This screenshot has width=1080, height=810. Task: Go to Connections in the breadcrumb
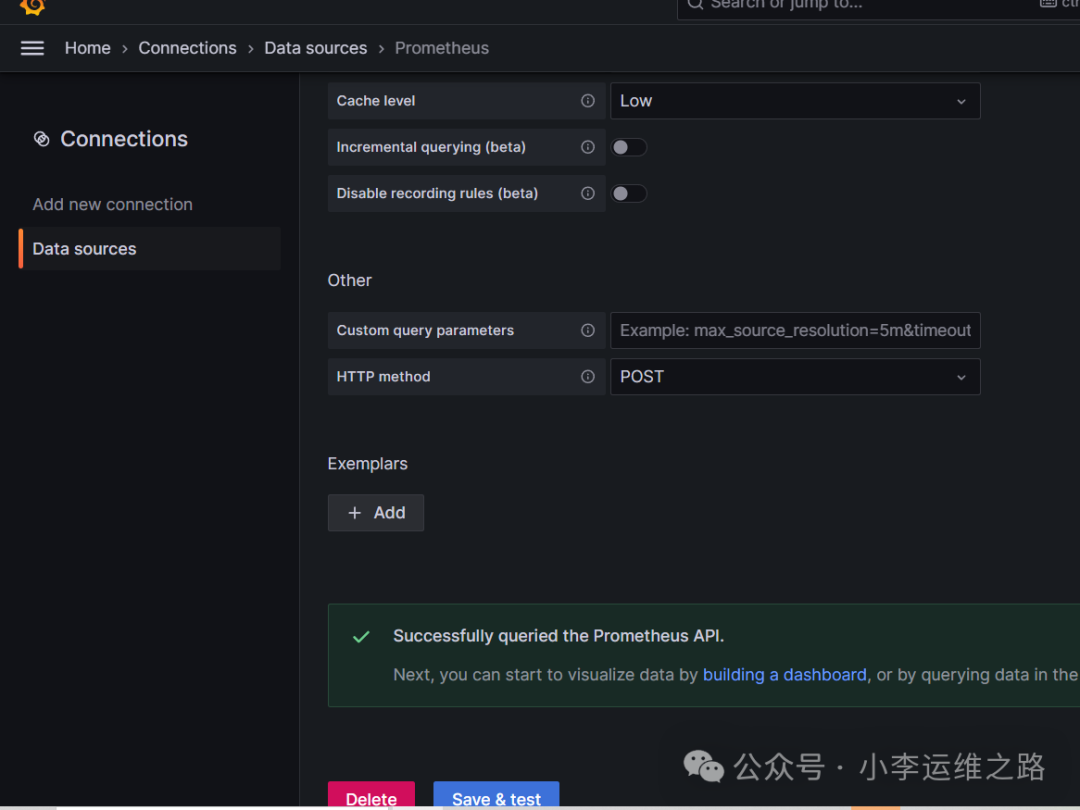(187, 48)
